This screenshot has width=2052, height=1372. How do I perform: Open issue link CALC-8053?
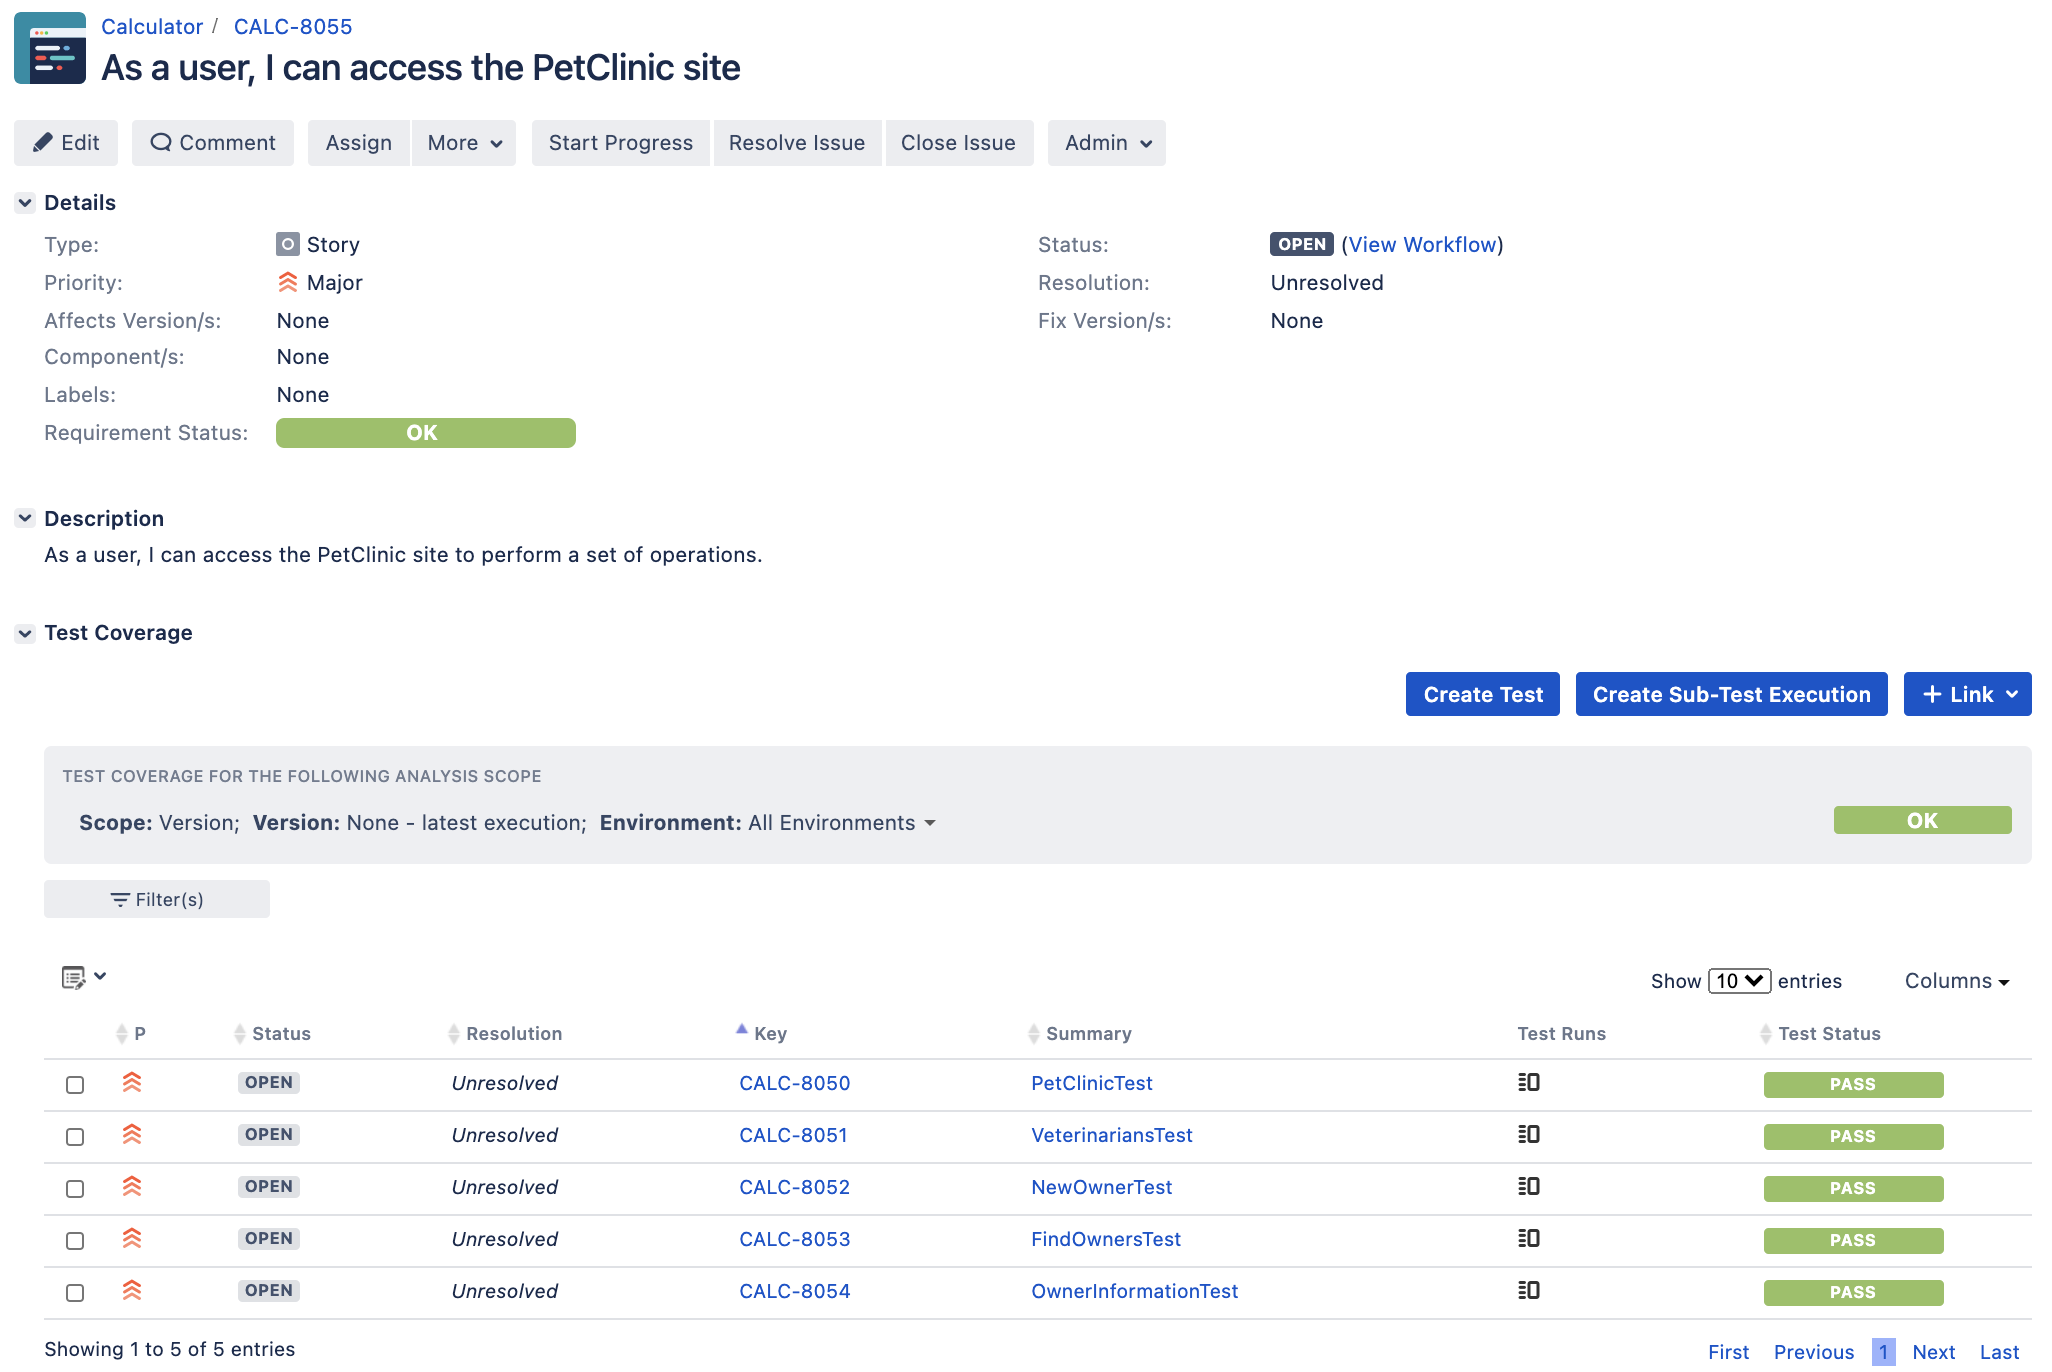coord(794,1239)
